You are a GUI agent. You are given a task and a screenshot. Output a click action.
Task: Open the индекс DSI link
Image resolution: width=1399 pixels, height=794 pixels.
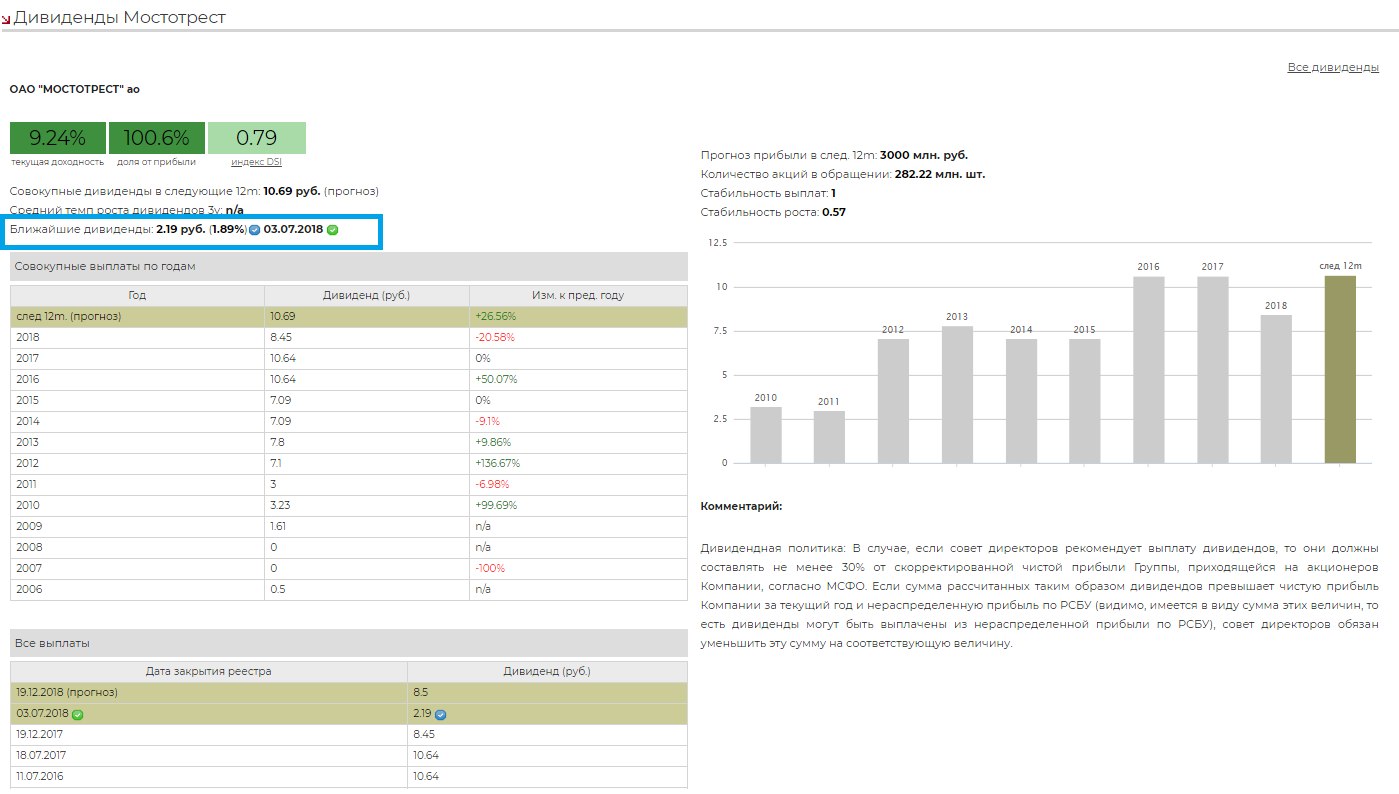point(256,161)
